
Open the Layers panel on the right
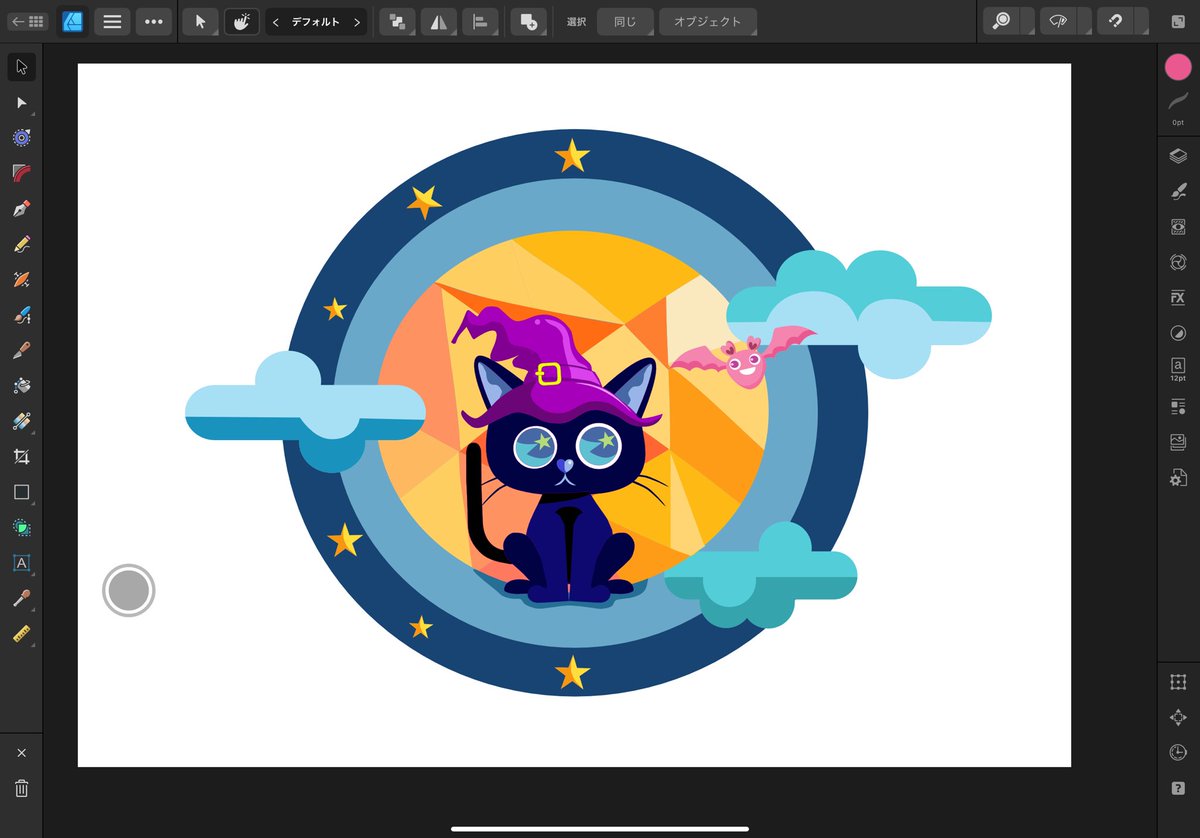pyautogui.click(x=1177, y=155)
